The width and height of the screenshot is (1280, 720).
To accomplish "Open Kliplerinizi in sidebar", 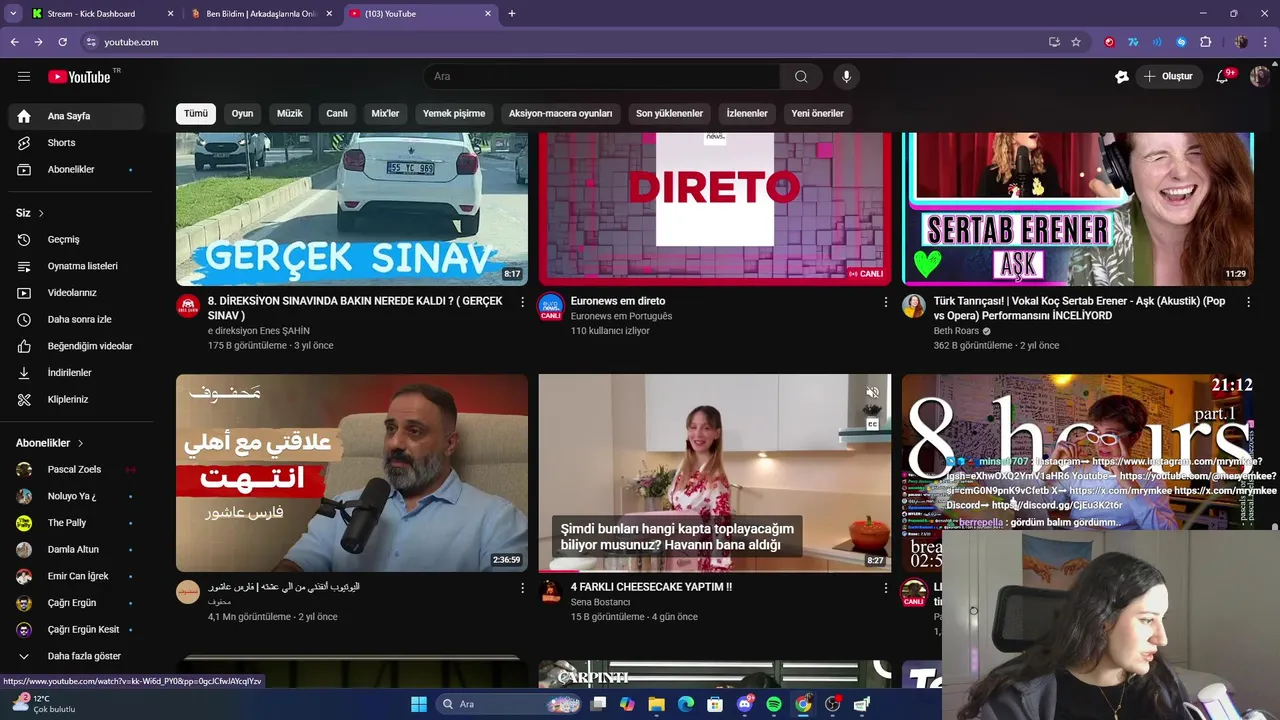I will [76, 400].
